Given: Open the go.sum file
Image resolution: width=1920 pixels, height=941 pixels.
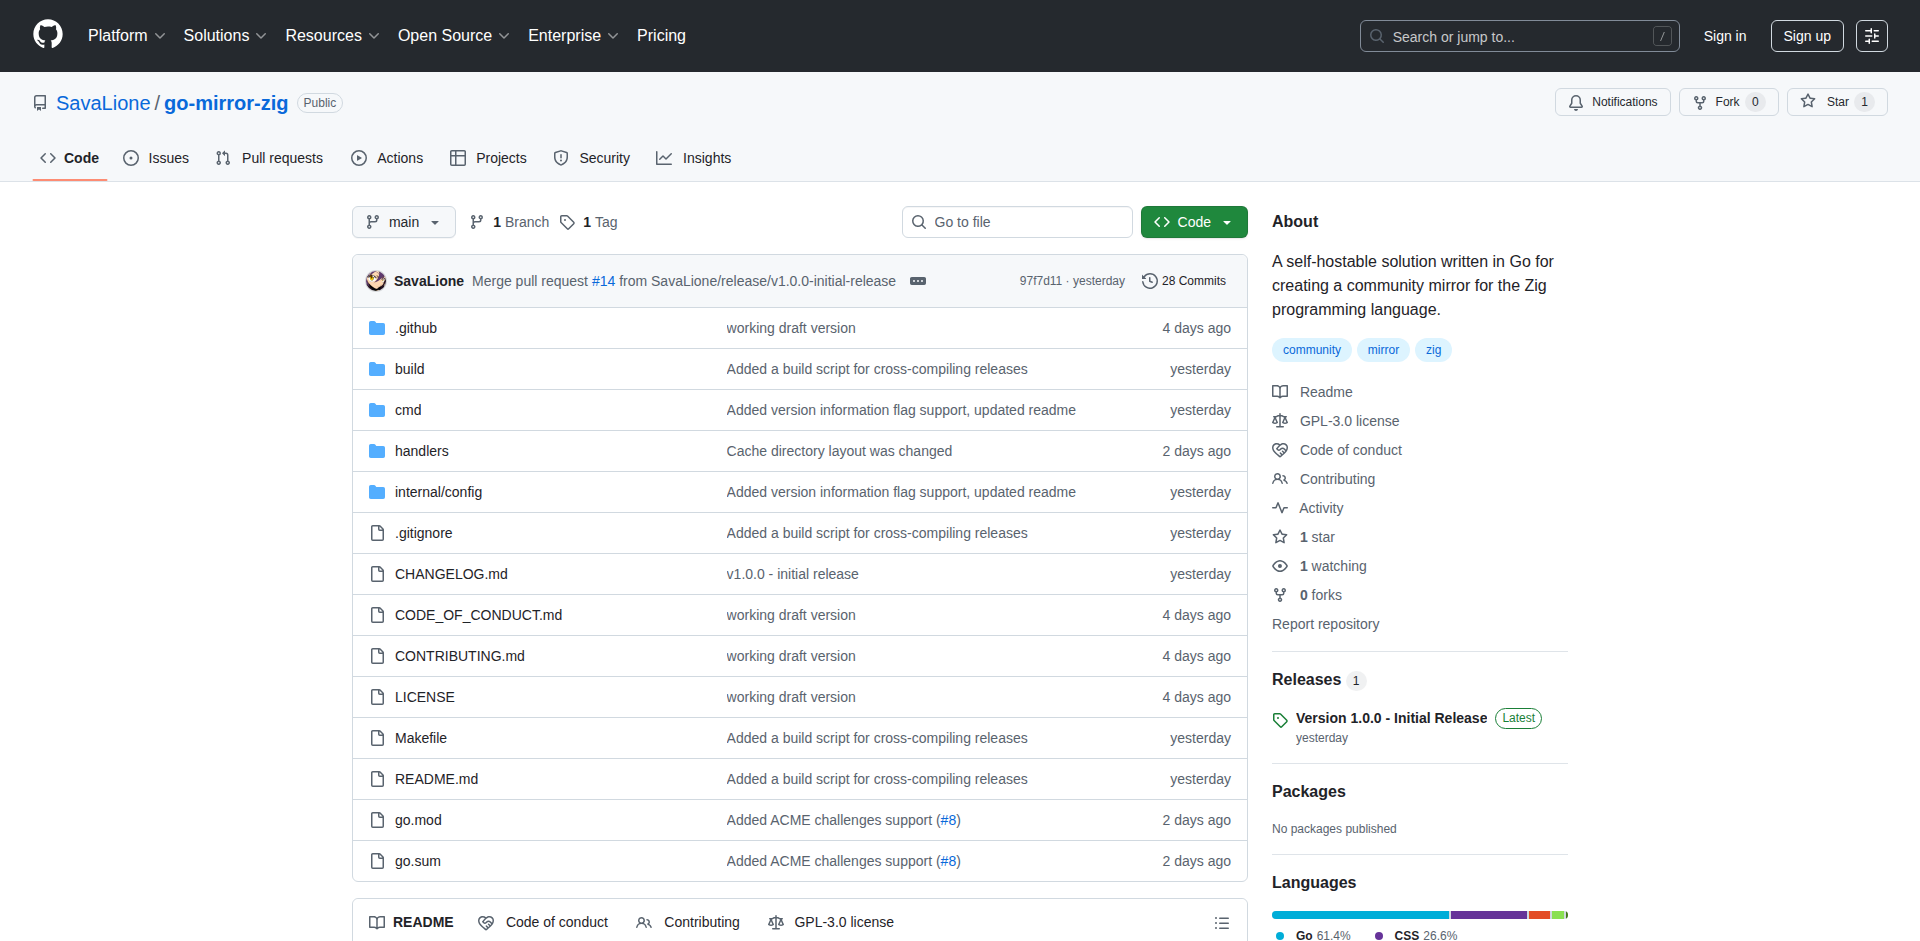Looking at the screenshot, I should (x=418, y=861).
